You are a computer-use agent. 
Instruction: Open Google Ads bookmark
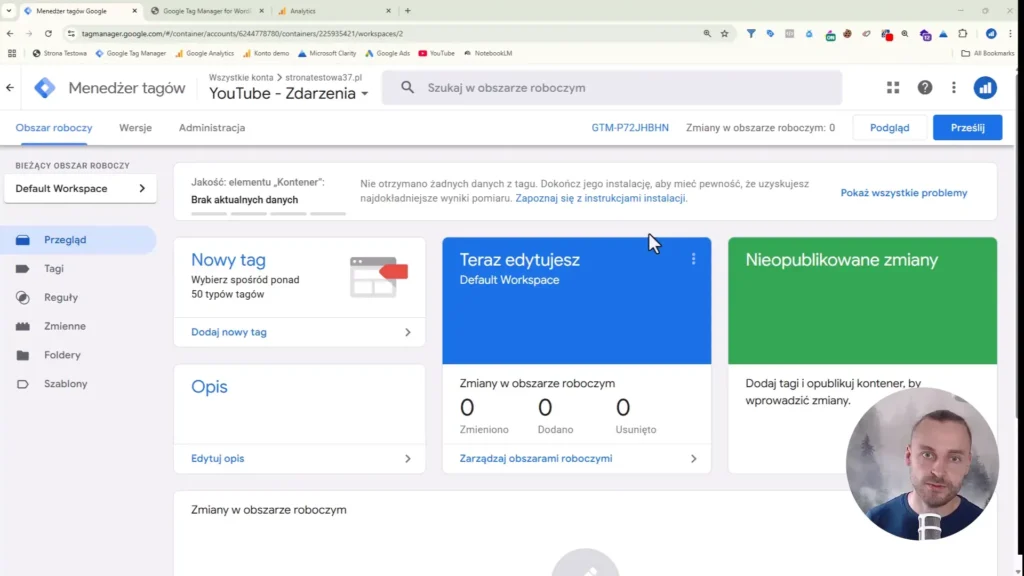(387, 53)
